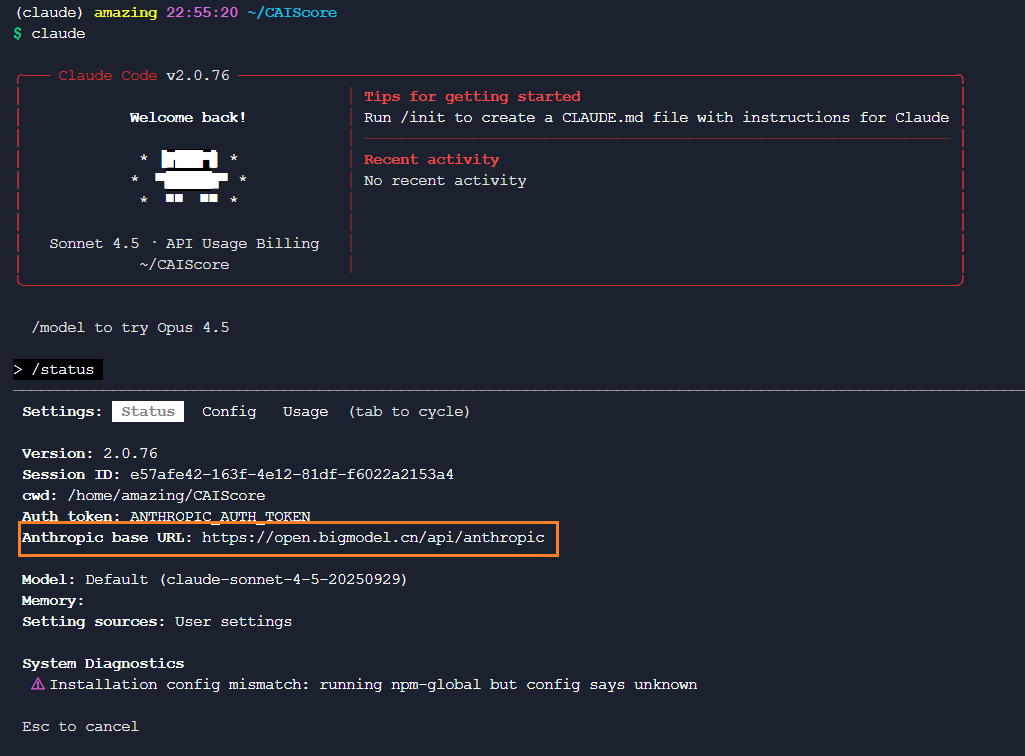The width and height of the screenshot is (1025, 756).
Task: Click the 22:55:20 timestamp in the prompt
Action: pyautogui.click(x=202, y=12)
